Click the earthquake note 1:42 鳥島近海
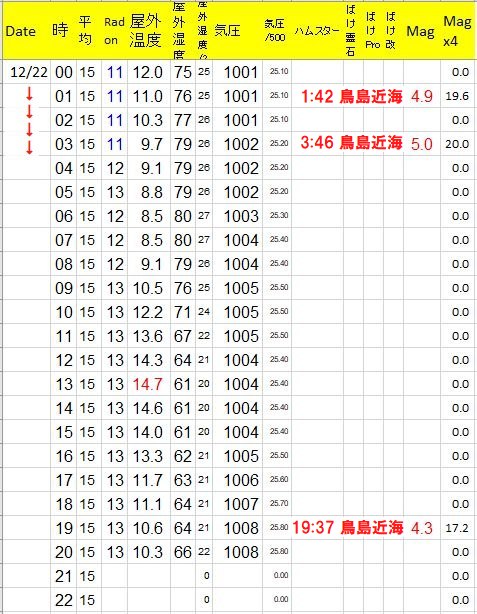Viewport: 477px width, 614px height. 352,96
